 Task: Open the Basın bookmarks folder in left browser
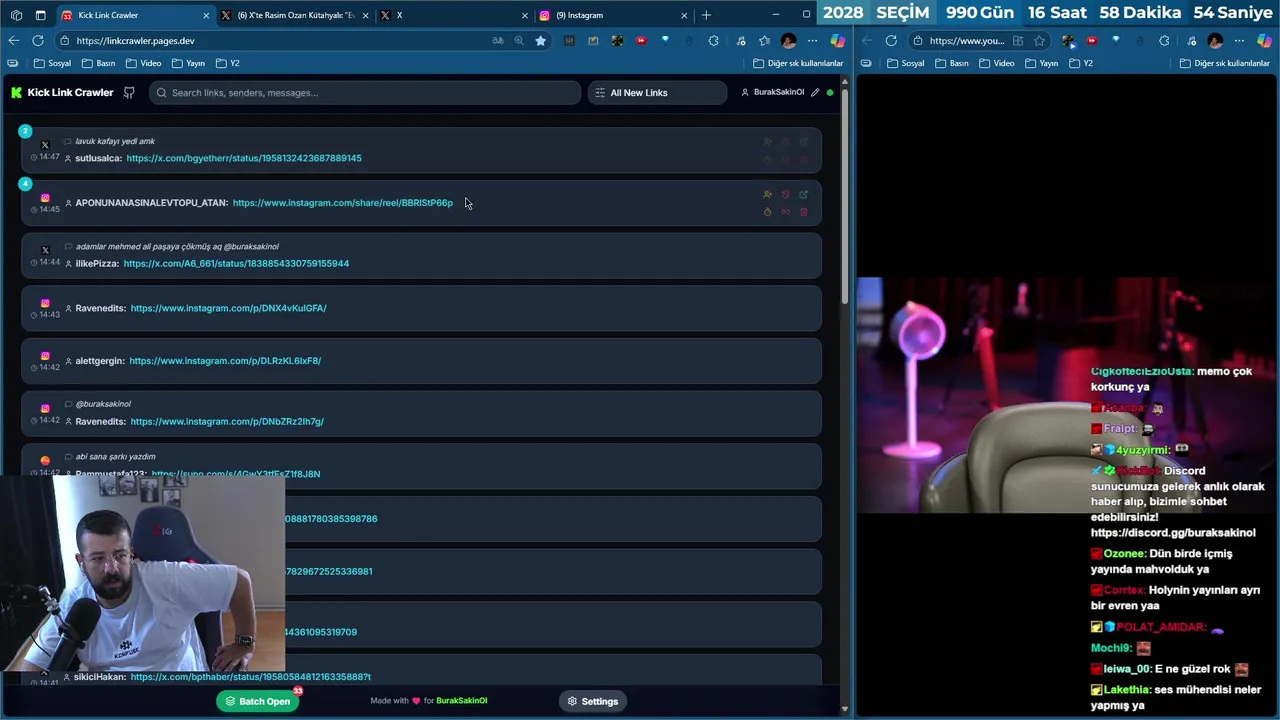[x=98, y=63]
